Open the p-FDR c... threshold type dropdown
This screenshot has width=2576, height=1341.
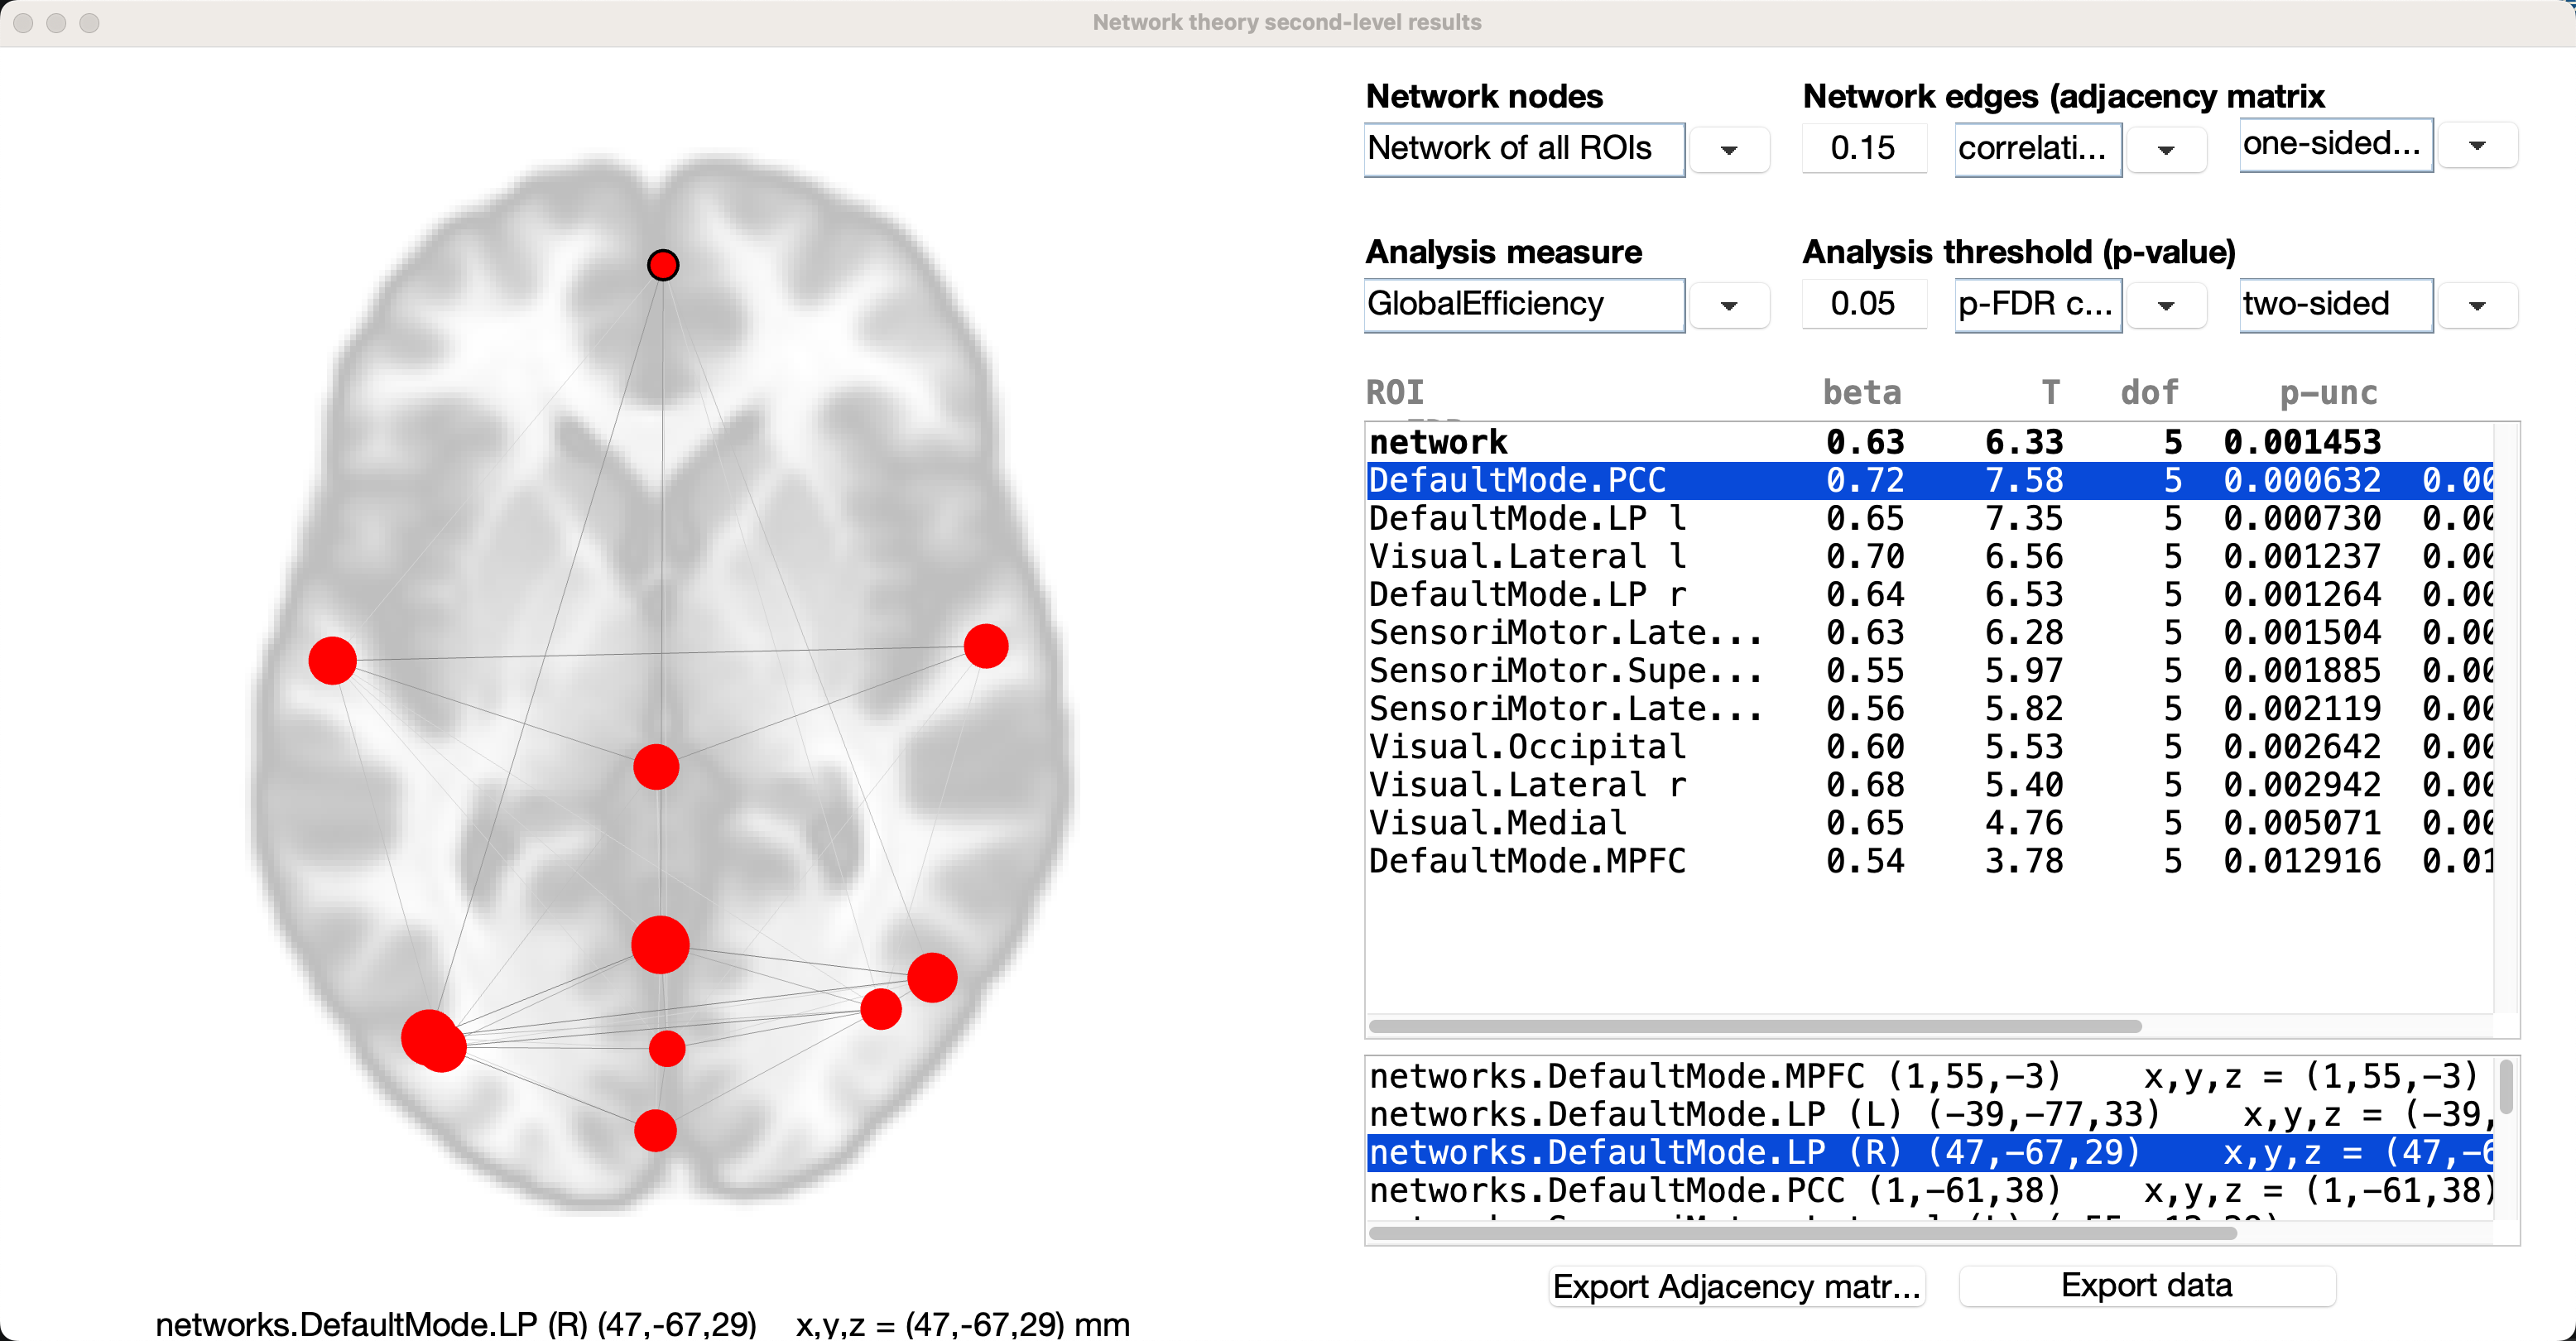(2166, 305)
